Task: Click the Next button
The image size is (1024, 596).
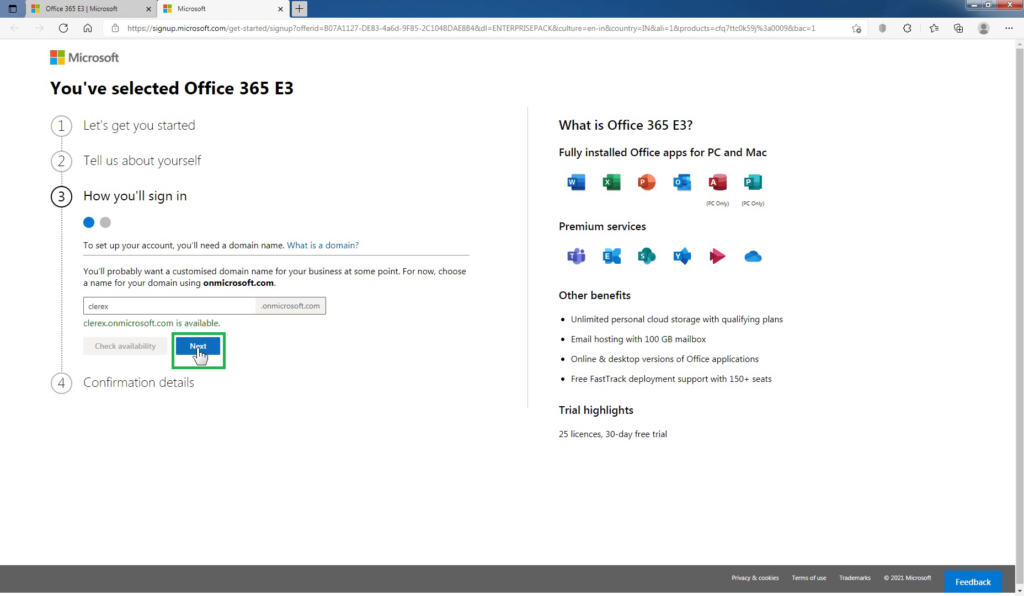Action: [198, 346]
